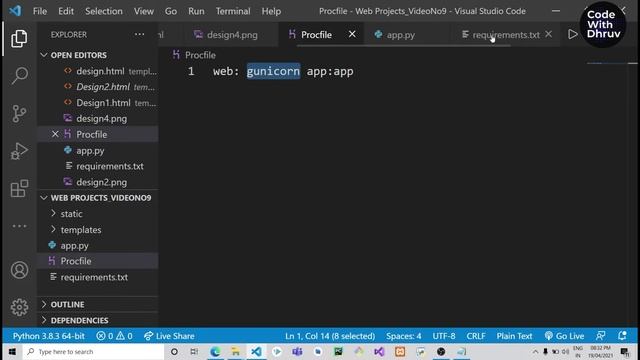Viewport: 640px width, 360px height.
Task: Open the Explorer view in activity bar
Action: click(19, 38)
